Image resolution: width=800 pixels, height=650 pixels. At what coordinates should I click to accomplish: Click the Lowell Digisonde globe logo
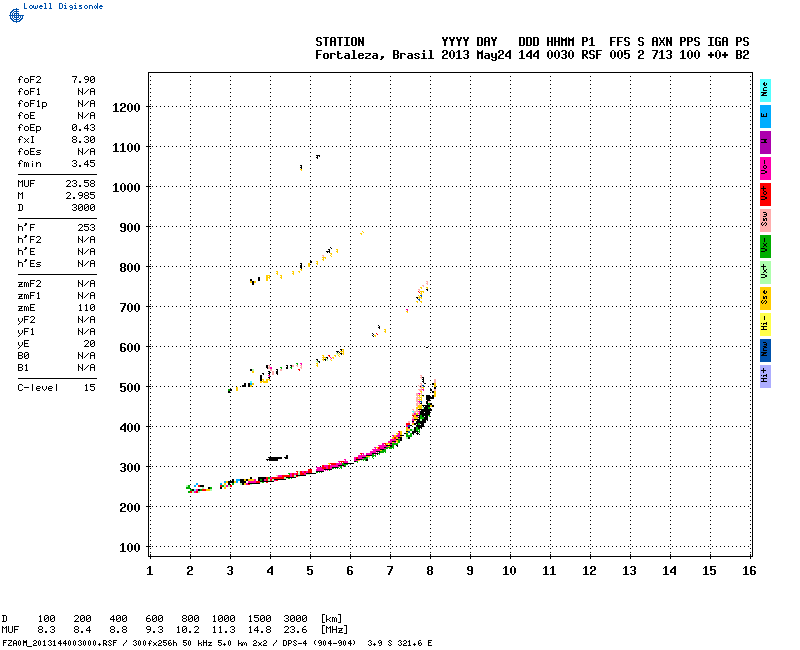pos(16,16)
